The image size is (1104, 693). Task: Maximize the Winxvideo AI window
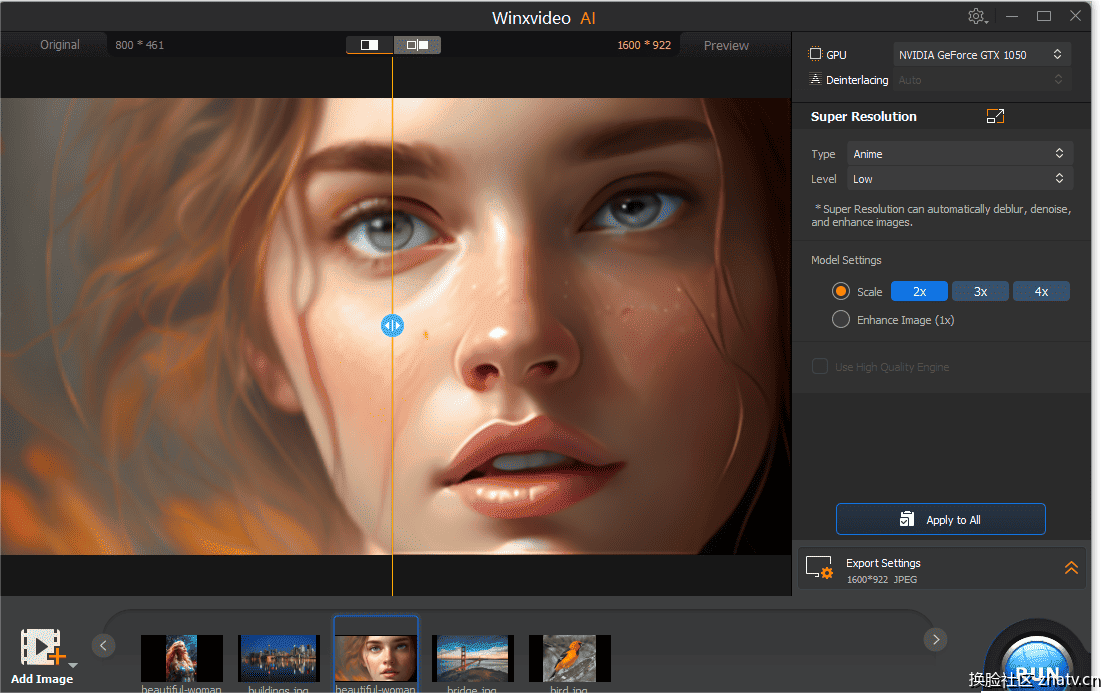(1043, 16)
